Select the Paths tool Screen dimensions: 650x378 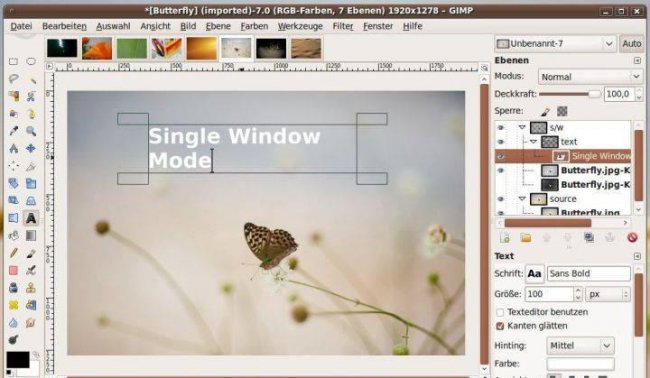(31, 114)
